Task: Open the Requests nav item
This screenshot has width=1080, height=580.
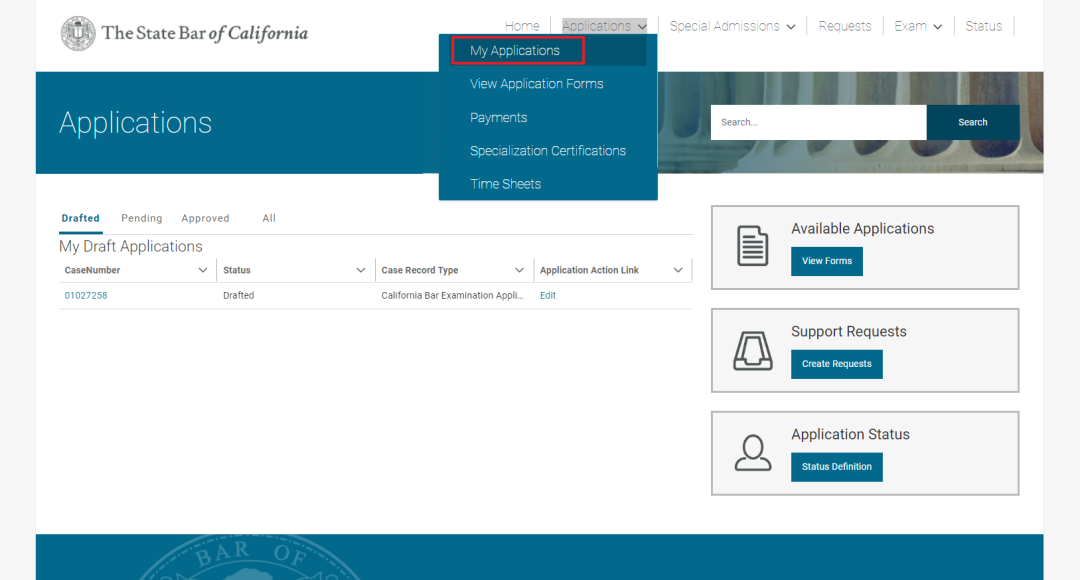Action: pyautogui.click(x=844, y=26)
